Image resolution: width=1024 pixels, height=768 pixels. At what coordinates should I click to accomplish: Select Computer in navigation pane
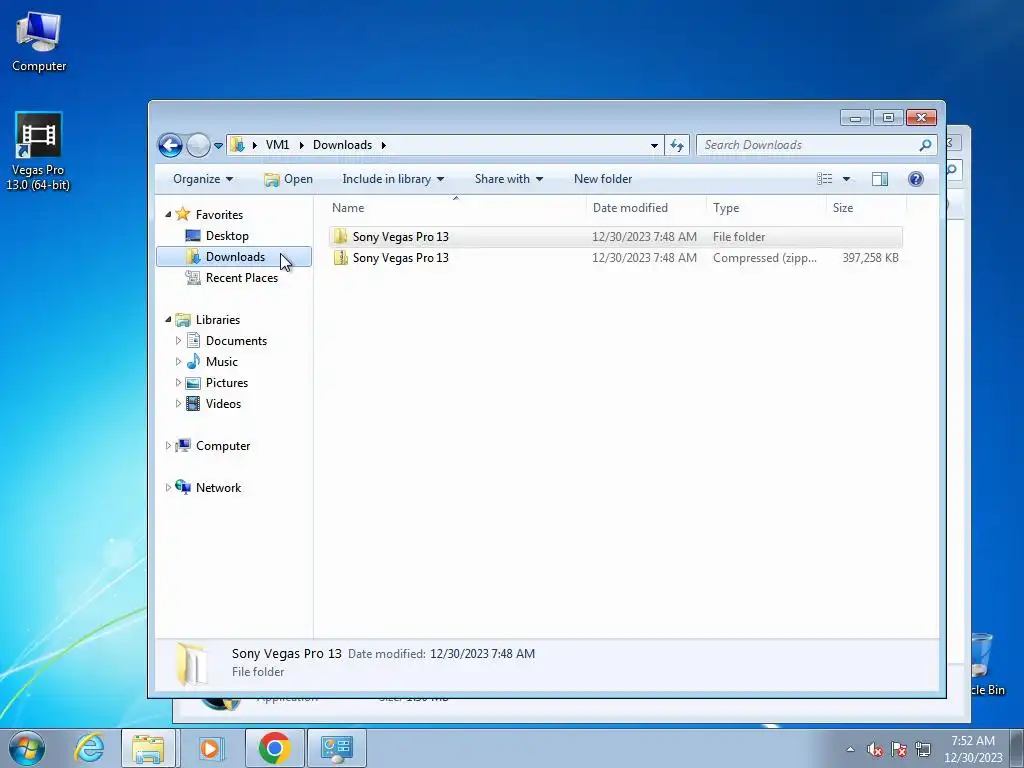[x=223, y=446]
